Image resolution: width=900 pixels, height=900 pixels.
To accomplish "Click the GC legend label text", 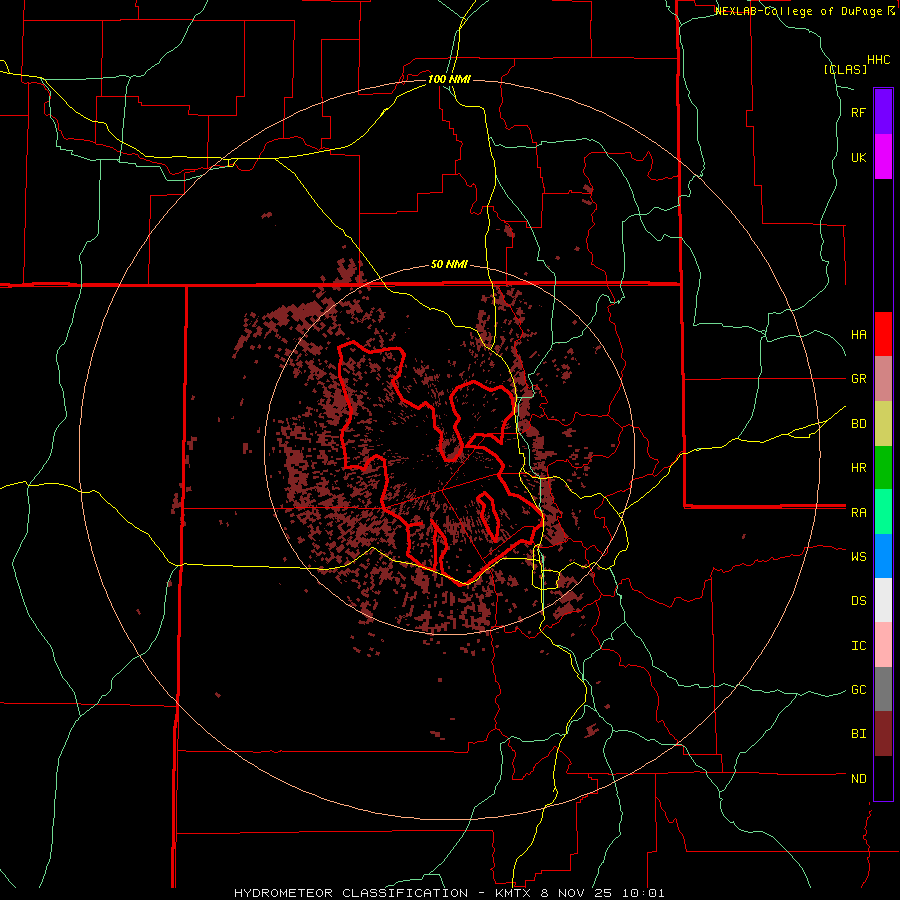I will [859, 690].
